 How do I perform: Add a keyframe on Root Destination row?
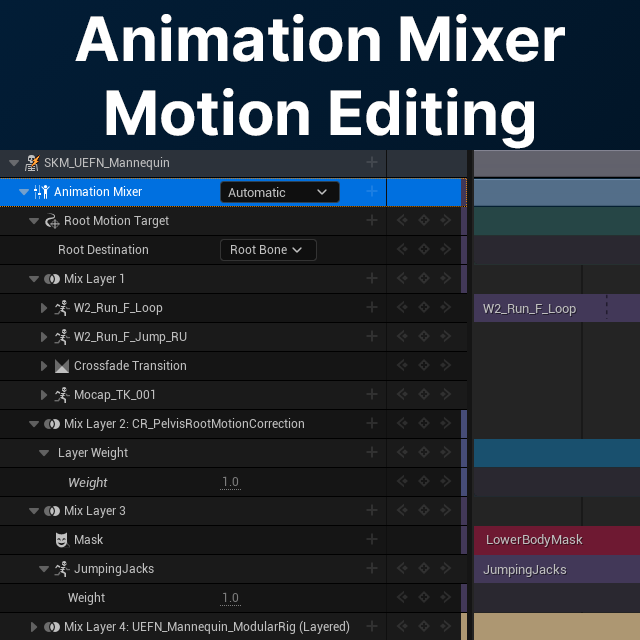[424, 249]
